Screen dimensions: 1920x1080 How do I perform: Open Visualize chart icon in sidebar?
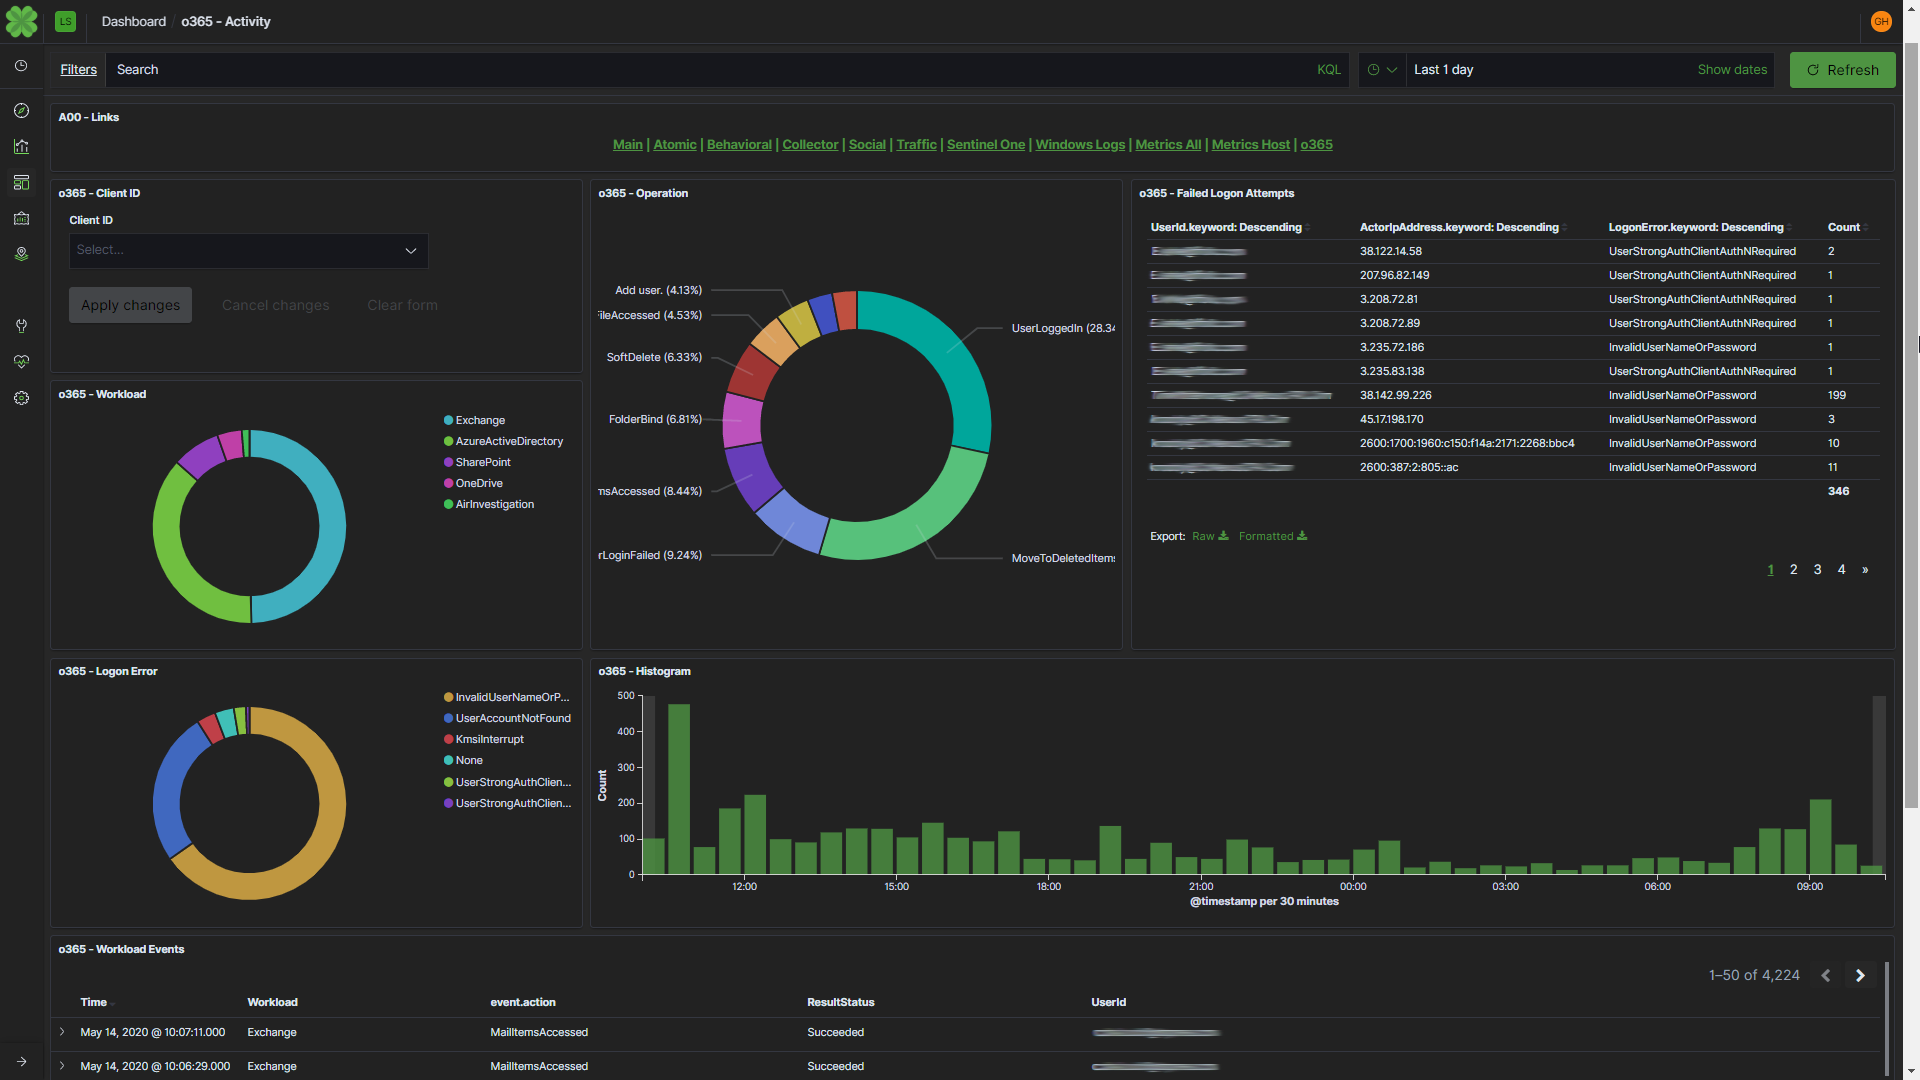tap(21, 146)
